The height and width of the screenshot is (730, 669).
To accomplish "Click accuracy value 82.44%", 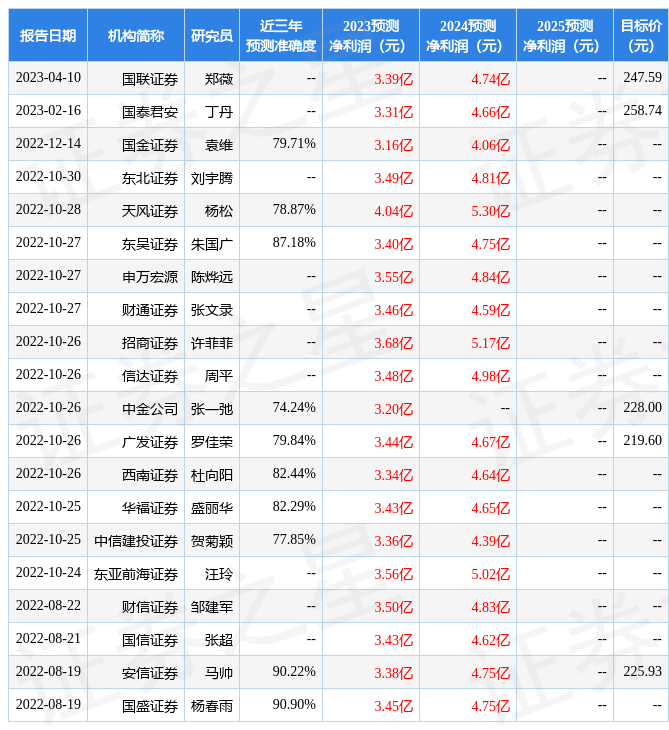I will click(294, 474).
